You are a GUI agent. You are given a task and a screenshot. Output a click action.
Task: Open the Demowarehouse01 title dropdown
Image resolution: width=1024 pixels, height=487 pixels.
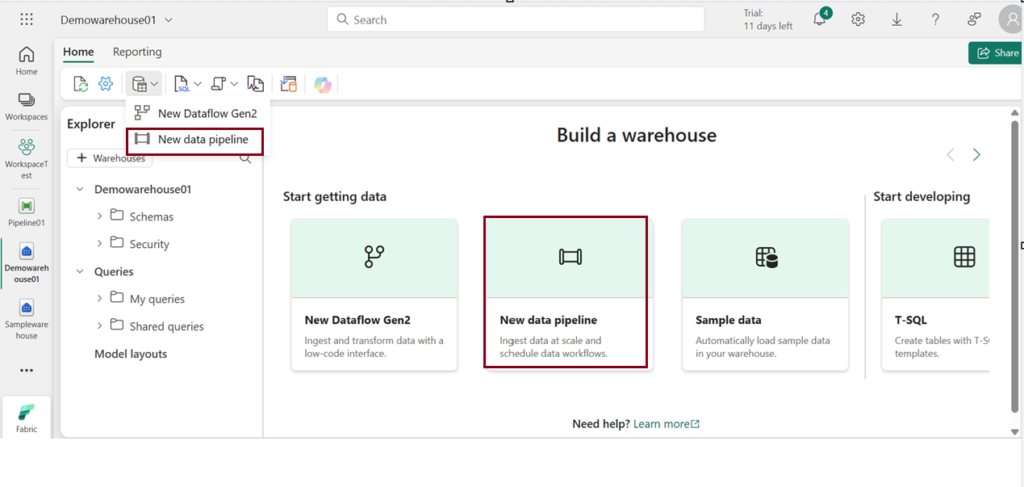[x=168, y=20]
